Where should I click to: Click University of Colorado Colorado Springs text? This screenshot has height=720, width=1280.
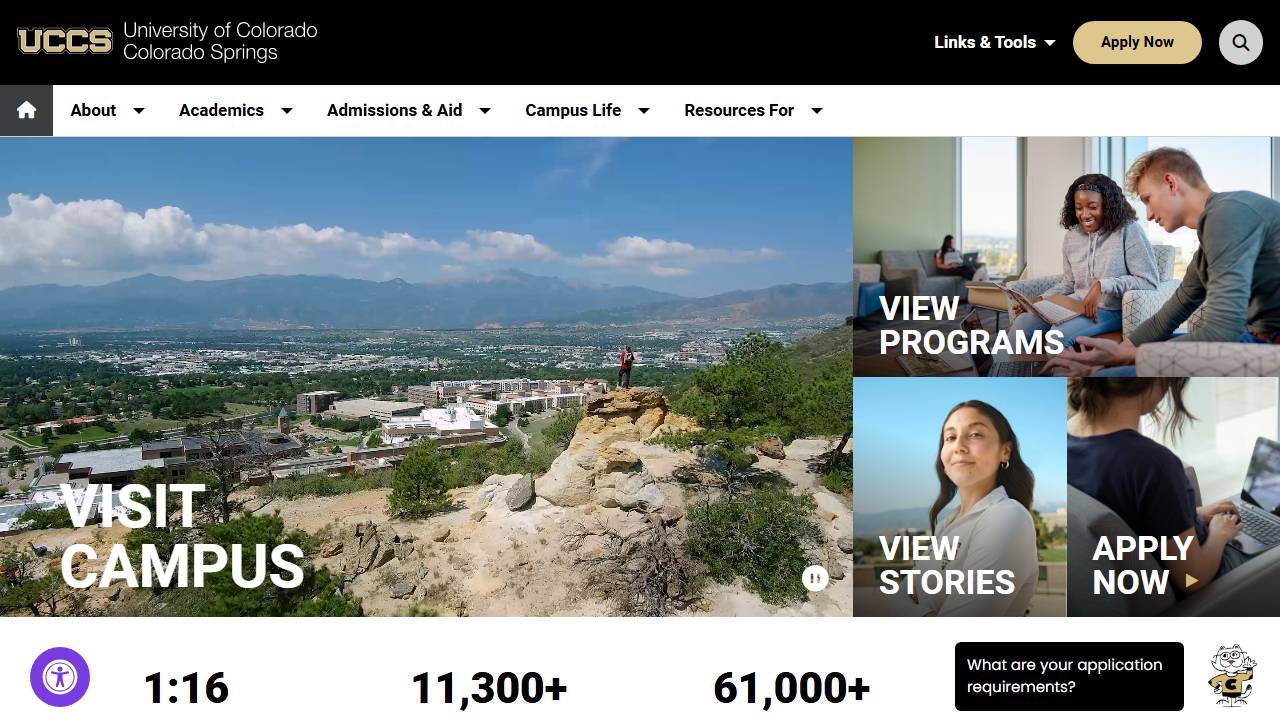pyautogui.click(x=220, y=41)
